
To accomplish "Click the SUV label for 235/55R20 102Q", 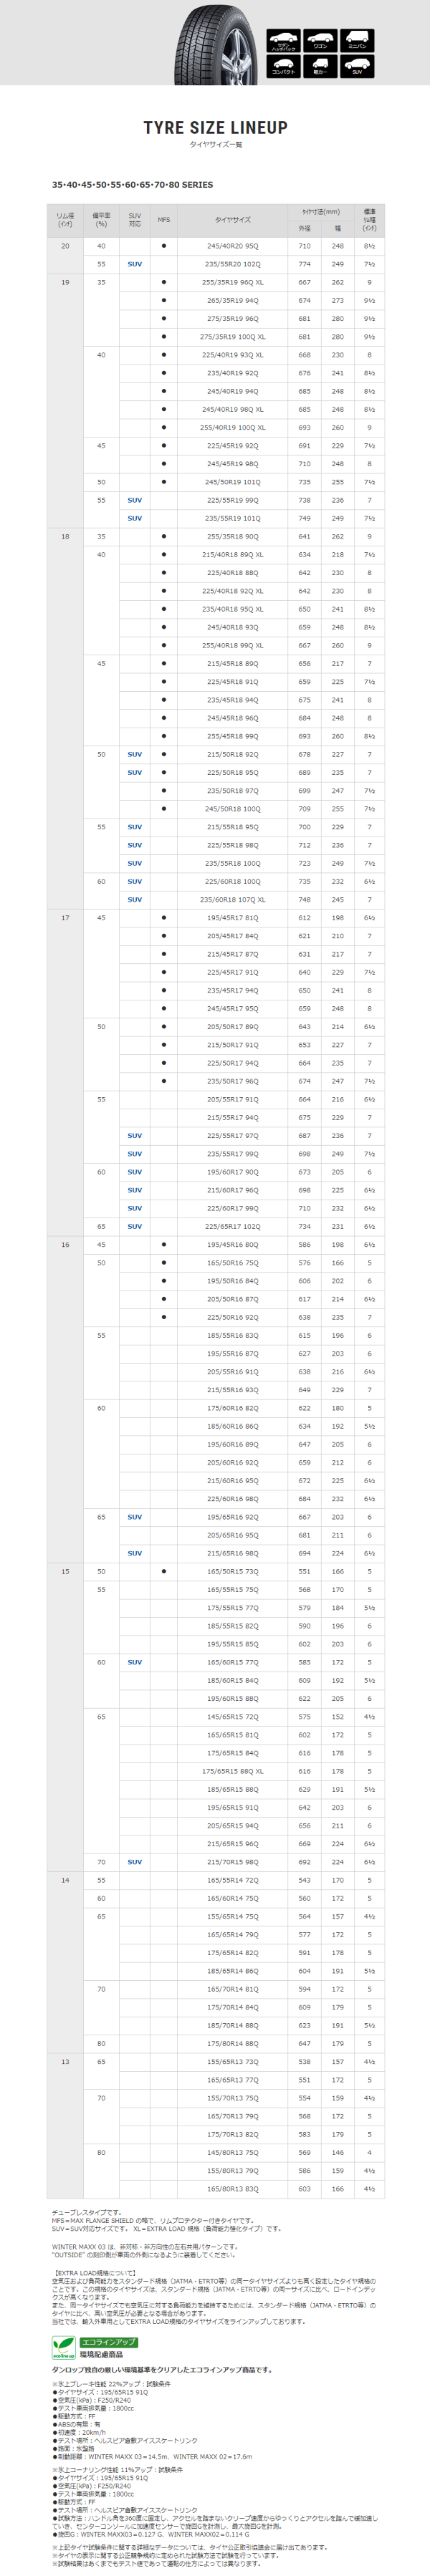I will 135,264.
